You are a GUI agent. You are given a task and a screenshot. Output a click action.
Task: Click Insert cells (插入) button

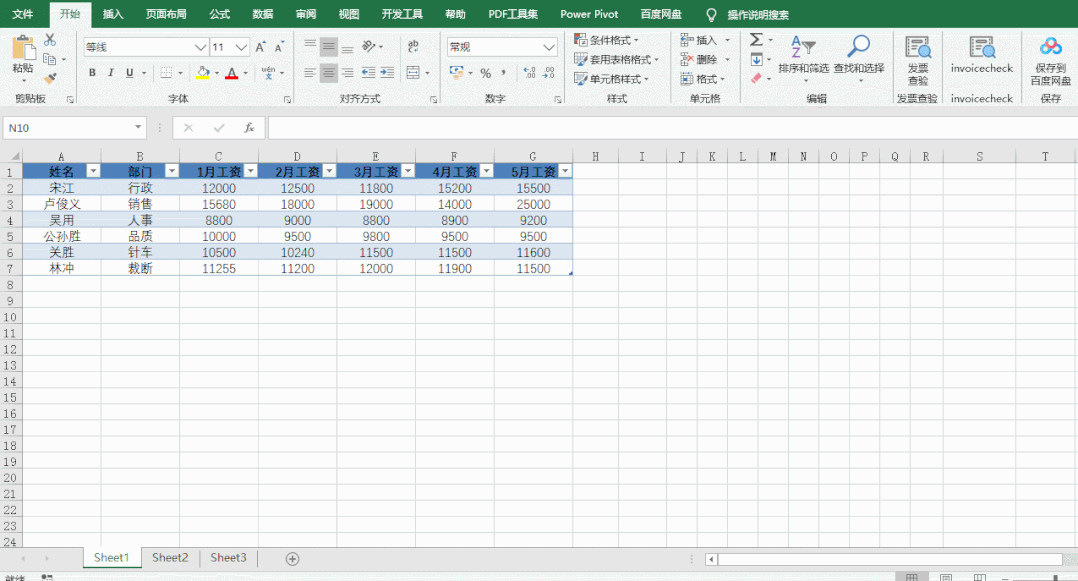point(698,40)
